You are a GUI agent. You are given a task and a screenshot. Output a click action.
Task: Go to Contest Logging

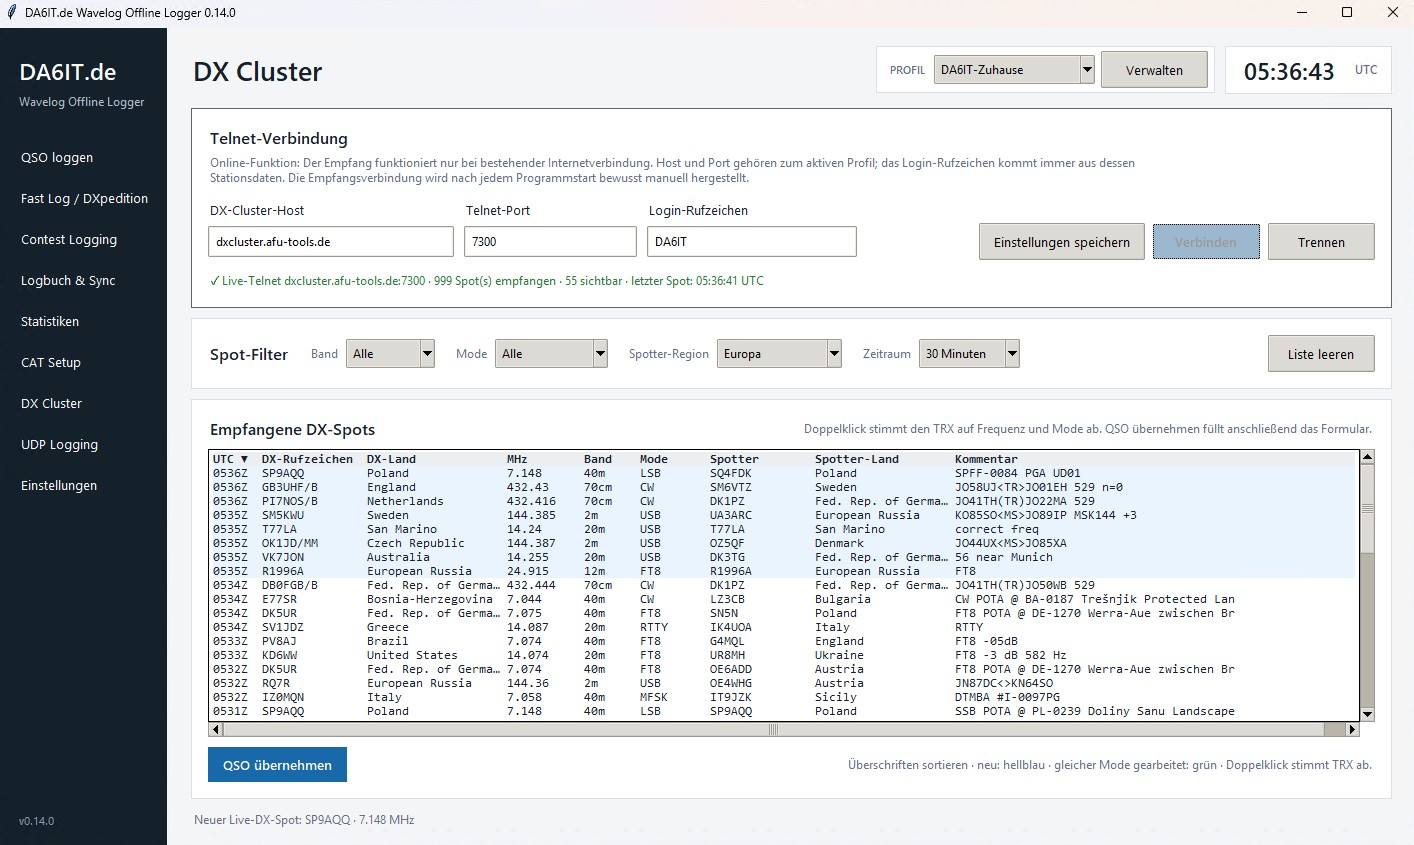[69, 239]
